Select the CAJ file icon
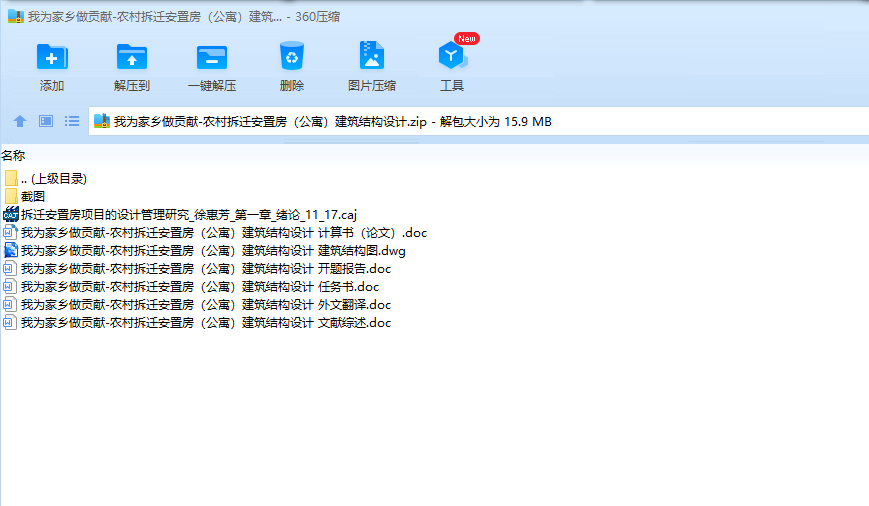 coord(11,214)
